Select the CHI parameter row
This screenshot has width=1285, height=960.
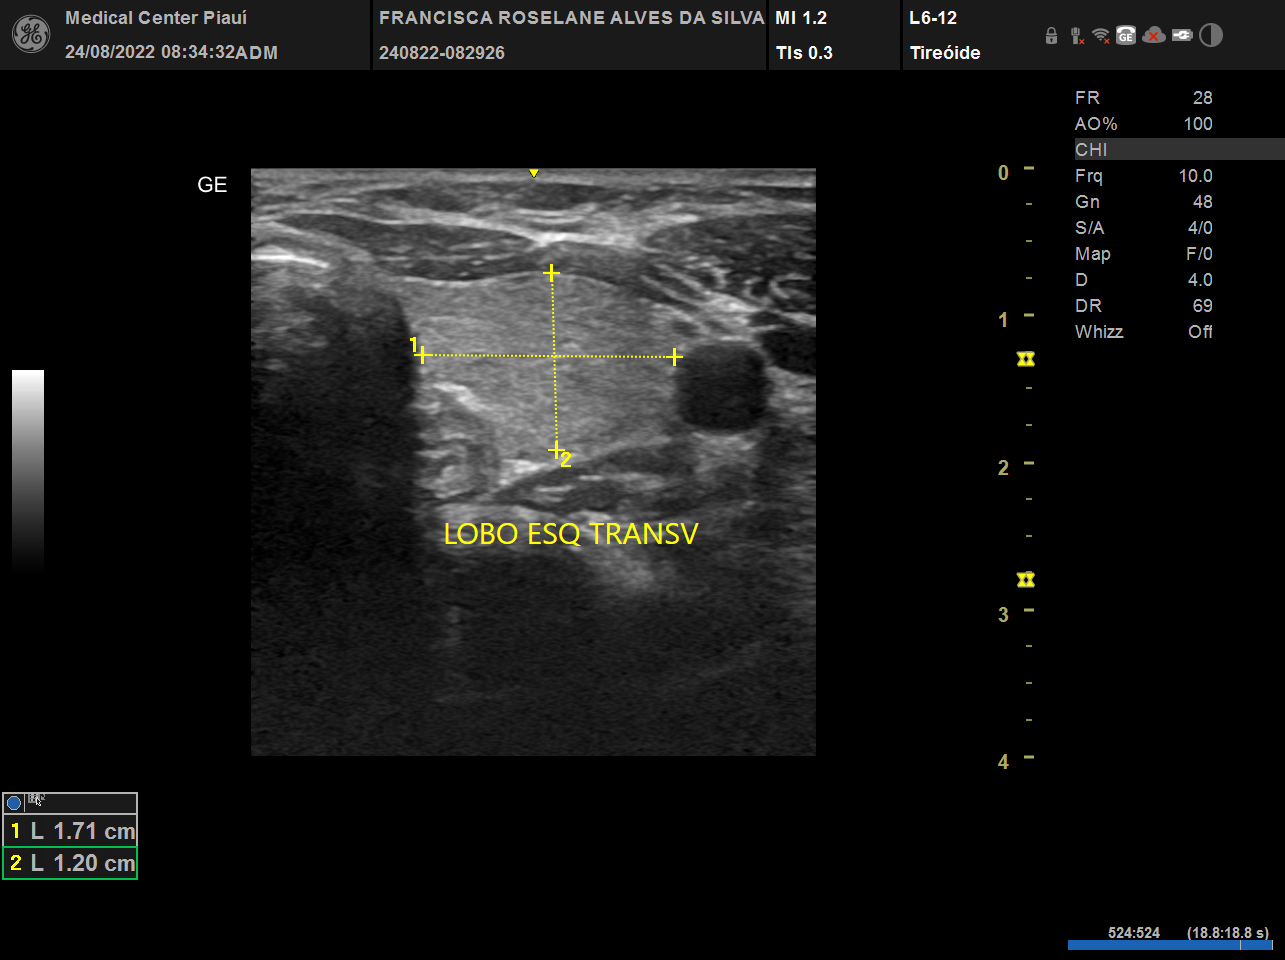point(1177,150)
